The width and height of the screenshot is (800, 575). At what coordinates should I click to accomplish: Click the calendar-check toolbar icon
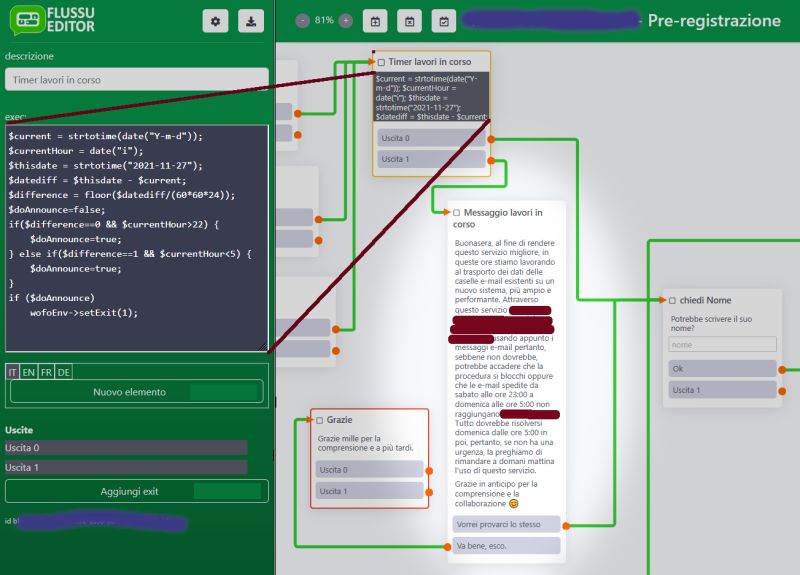pyautogui.click(x=445, y=21)
